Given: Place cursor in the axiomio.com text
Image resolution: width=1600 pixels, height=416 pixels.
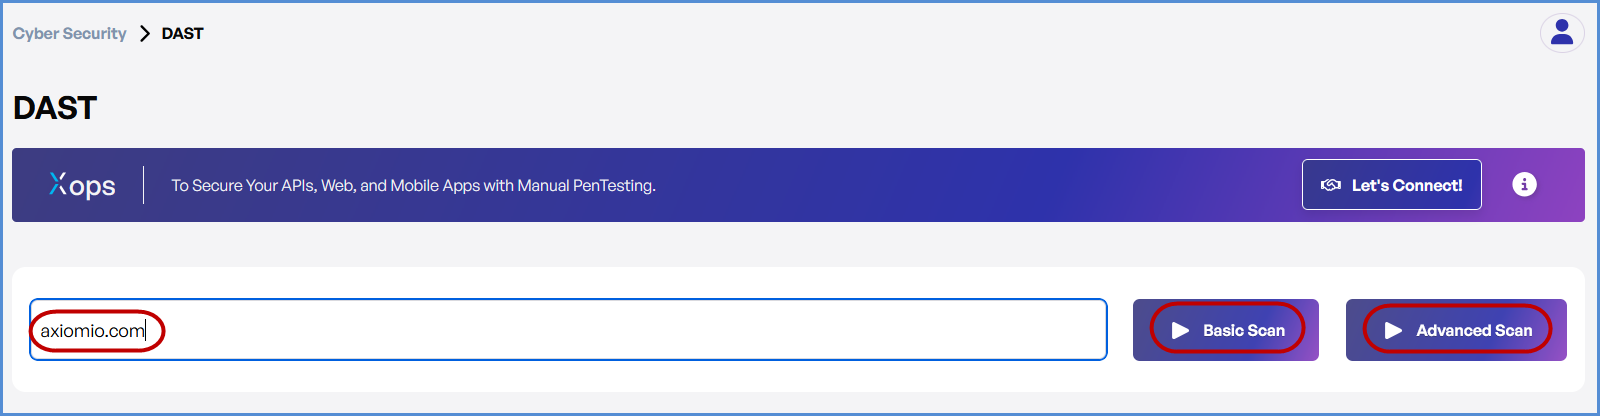Looking at the screenshot, I should tap(92, 331).
